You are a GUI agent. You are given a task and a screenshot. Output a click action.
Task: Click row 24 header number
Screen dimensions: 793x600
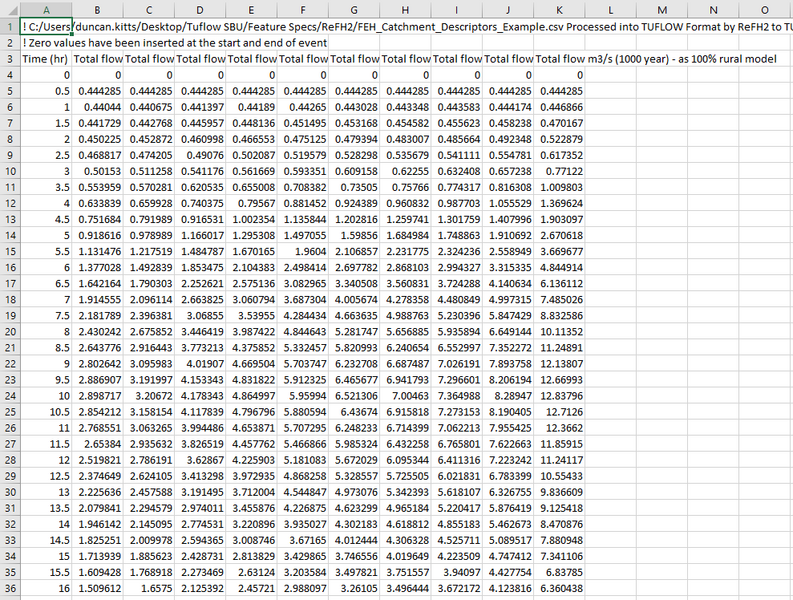tap(9, 397)
